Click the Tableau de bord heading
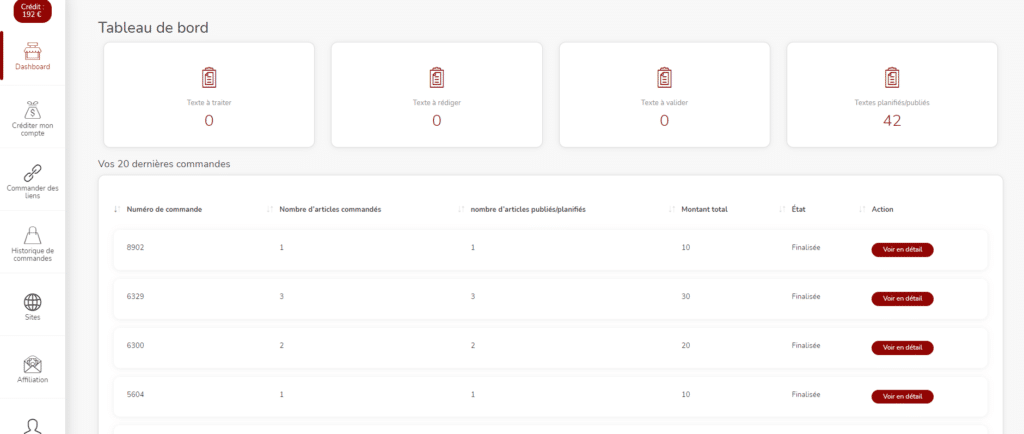 point(153,27)
